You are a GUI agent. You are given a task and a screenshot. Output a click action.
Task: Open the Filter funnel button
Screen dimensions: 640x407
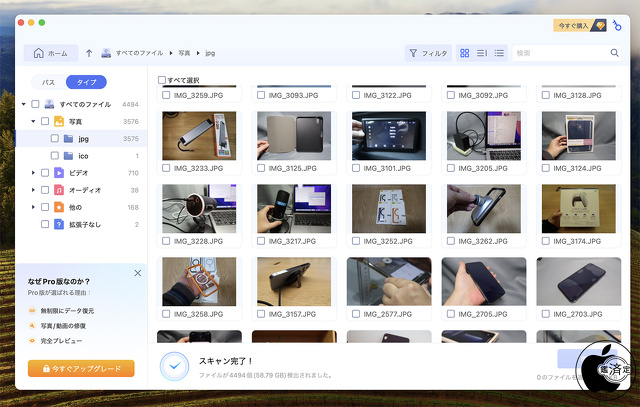coord(428,53)
